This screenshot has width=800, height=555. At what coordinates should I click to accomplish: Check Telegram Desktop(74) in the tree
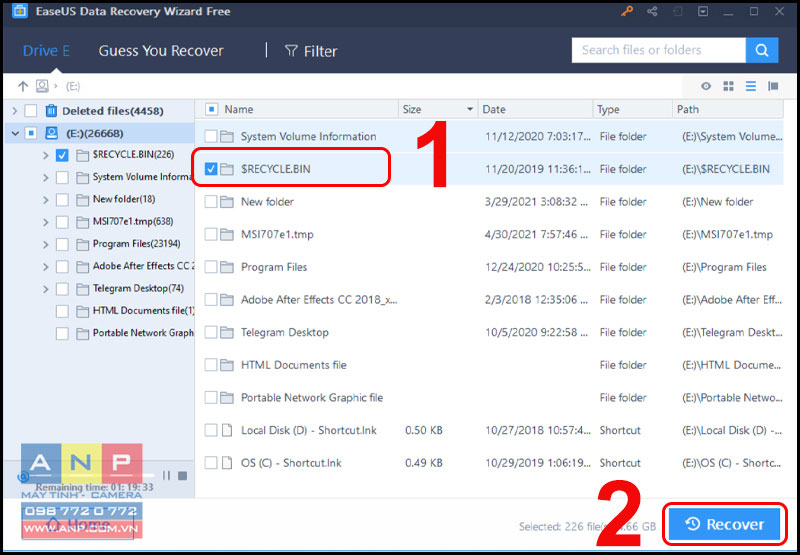click(62, 289)
